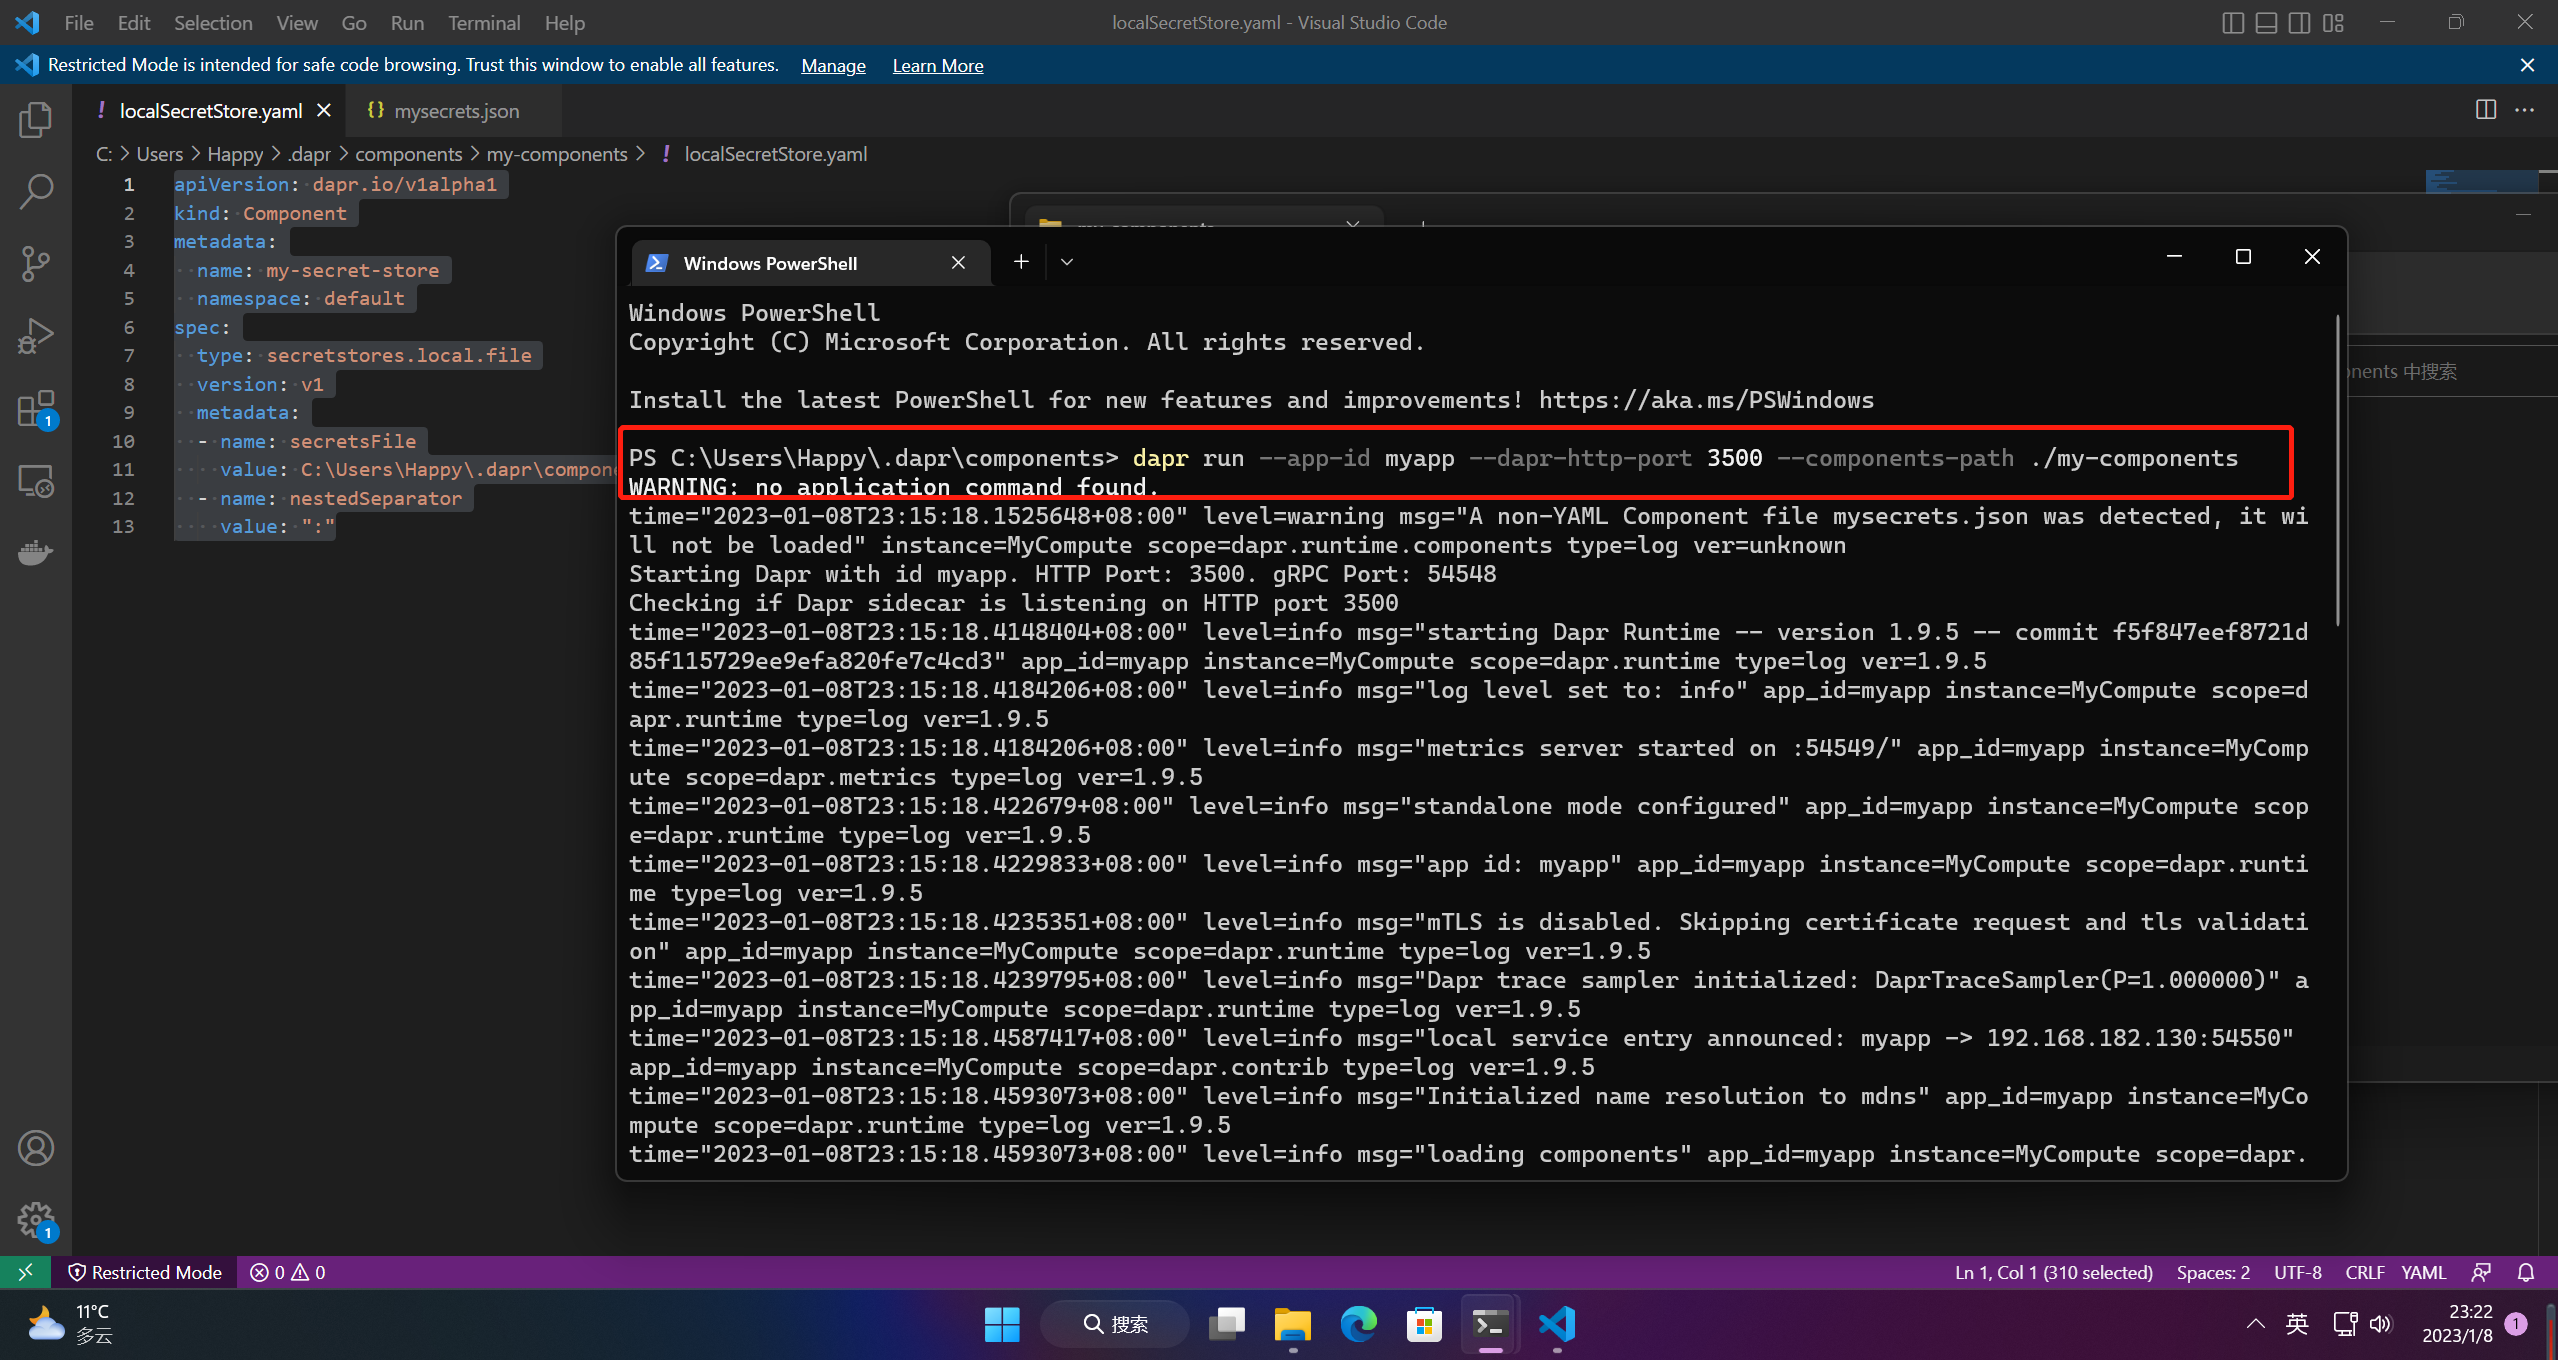Change the Spaces: 2 indentation setting

point(2213,1272)
